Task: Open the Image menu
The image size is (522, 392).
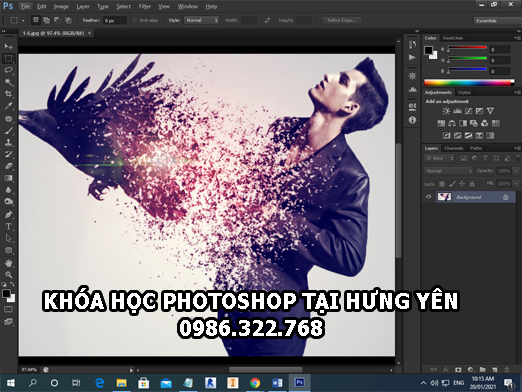Action: (61, 6)
